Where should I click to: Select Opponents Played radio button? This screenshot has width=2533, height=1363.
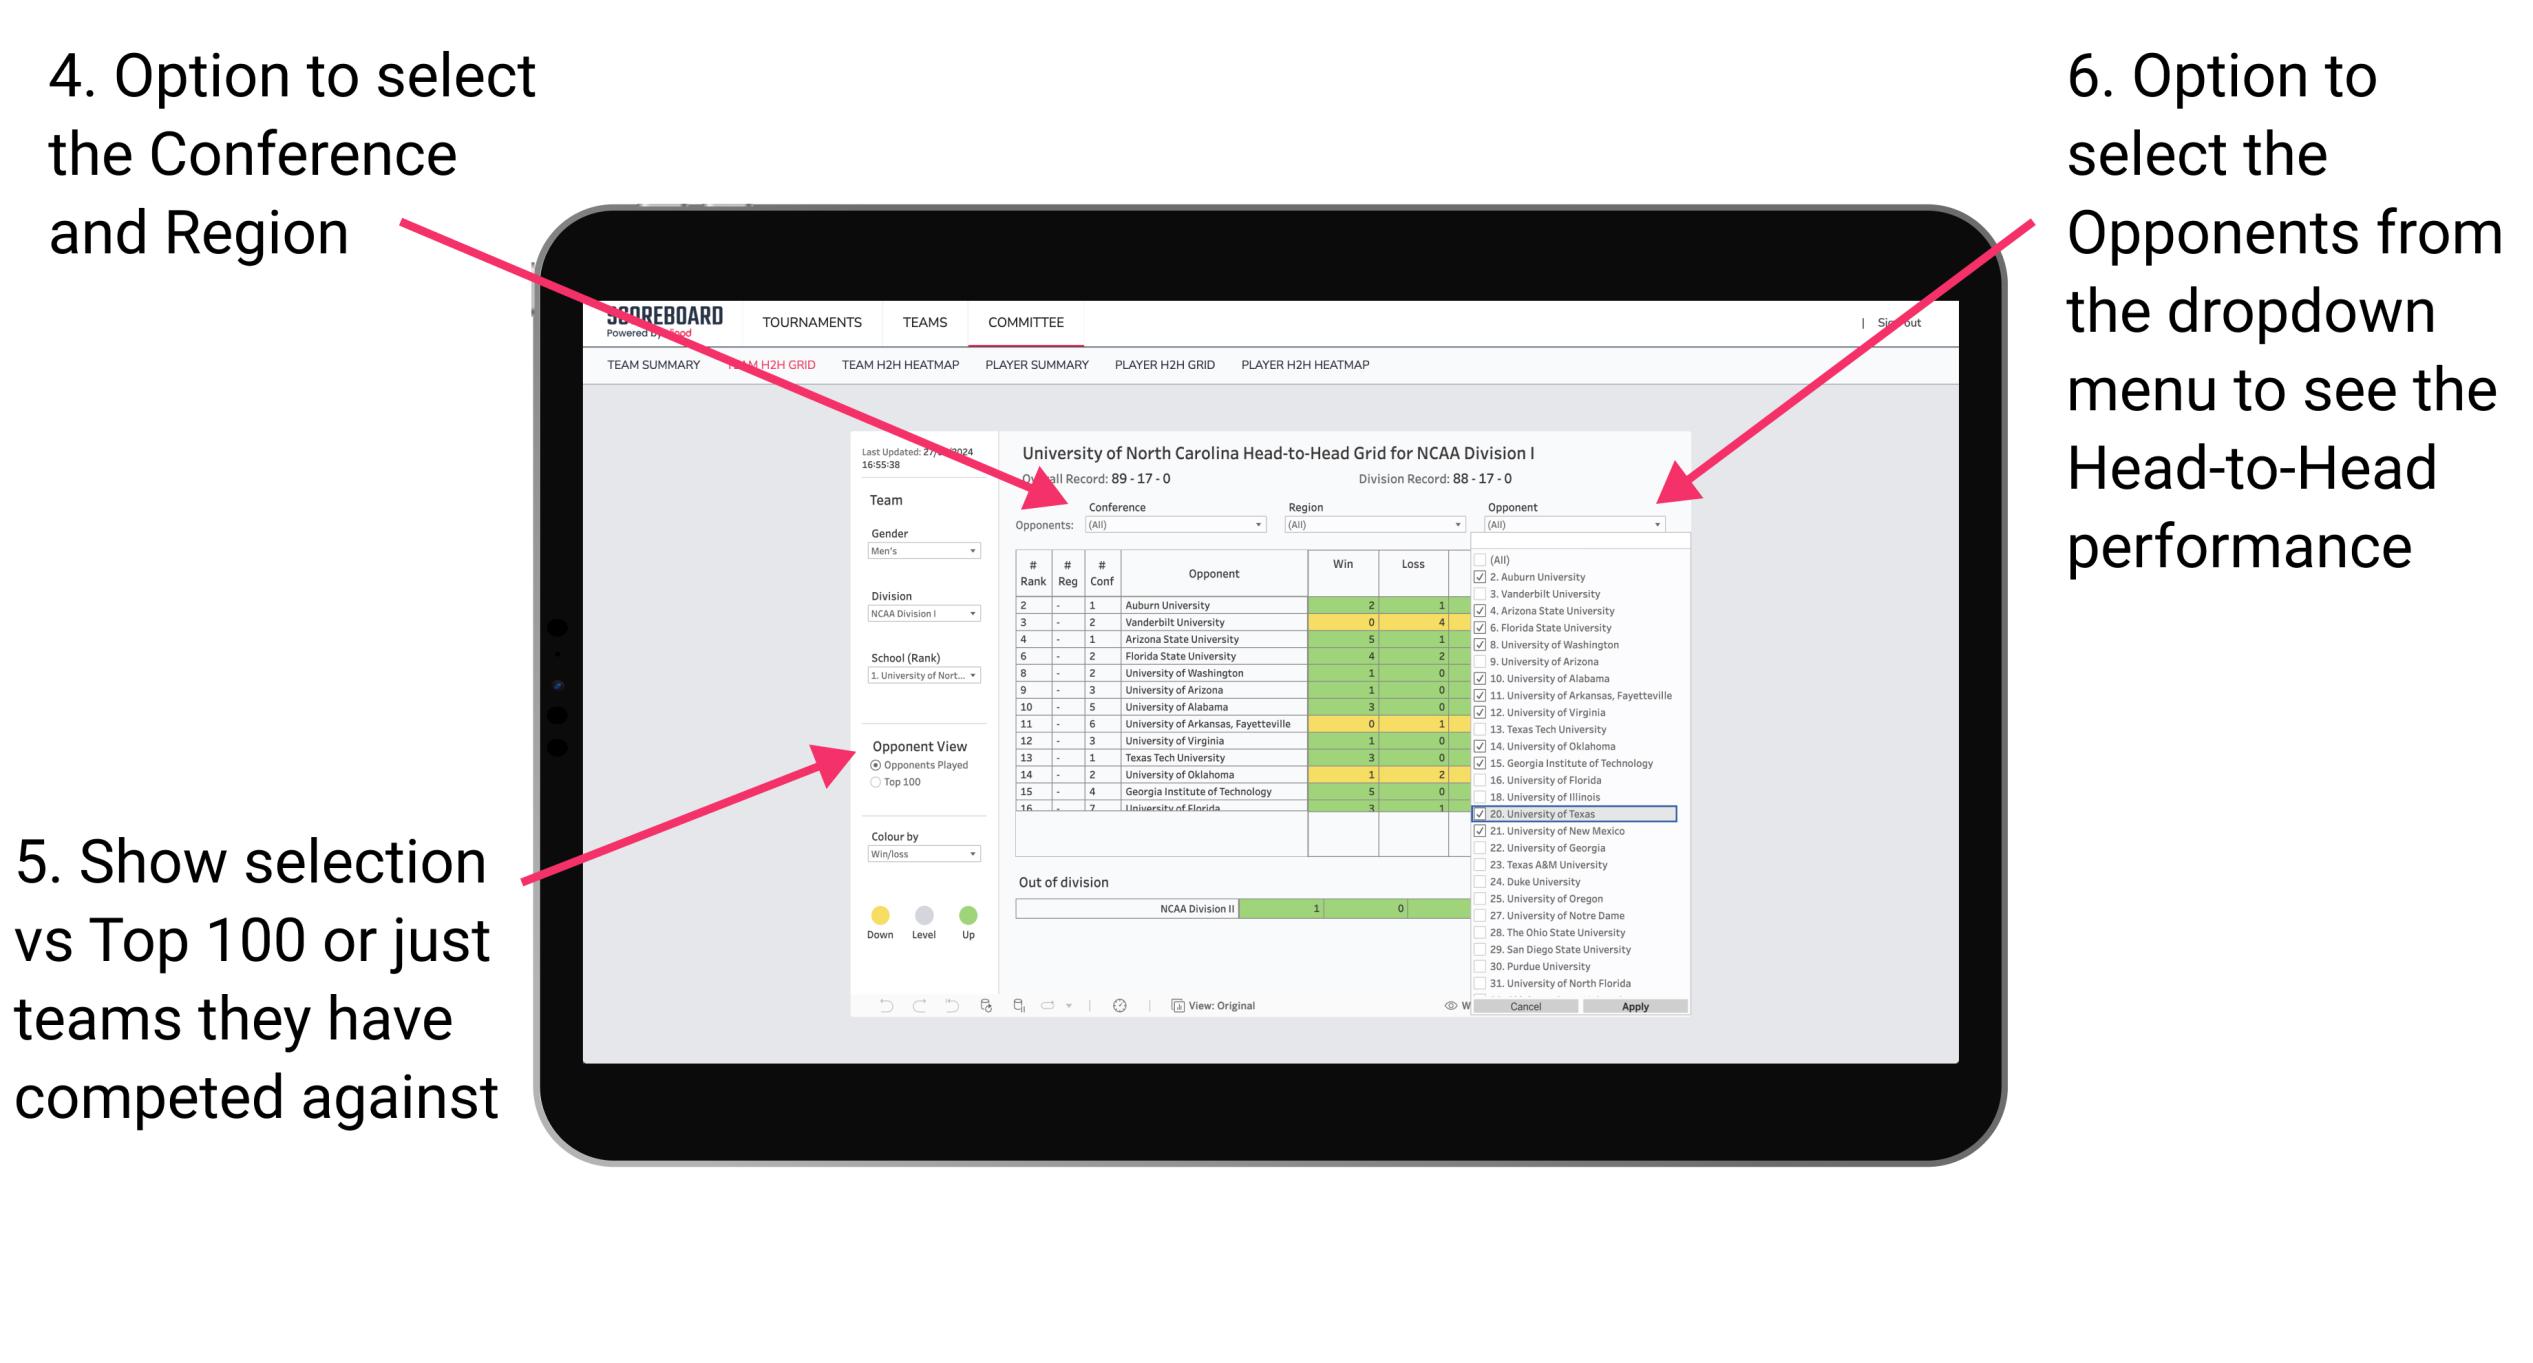pyautogui.click(x=876, y=767)
